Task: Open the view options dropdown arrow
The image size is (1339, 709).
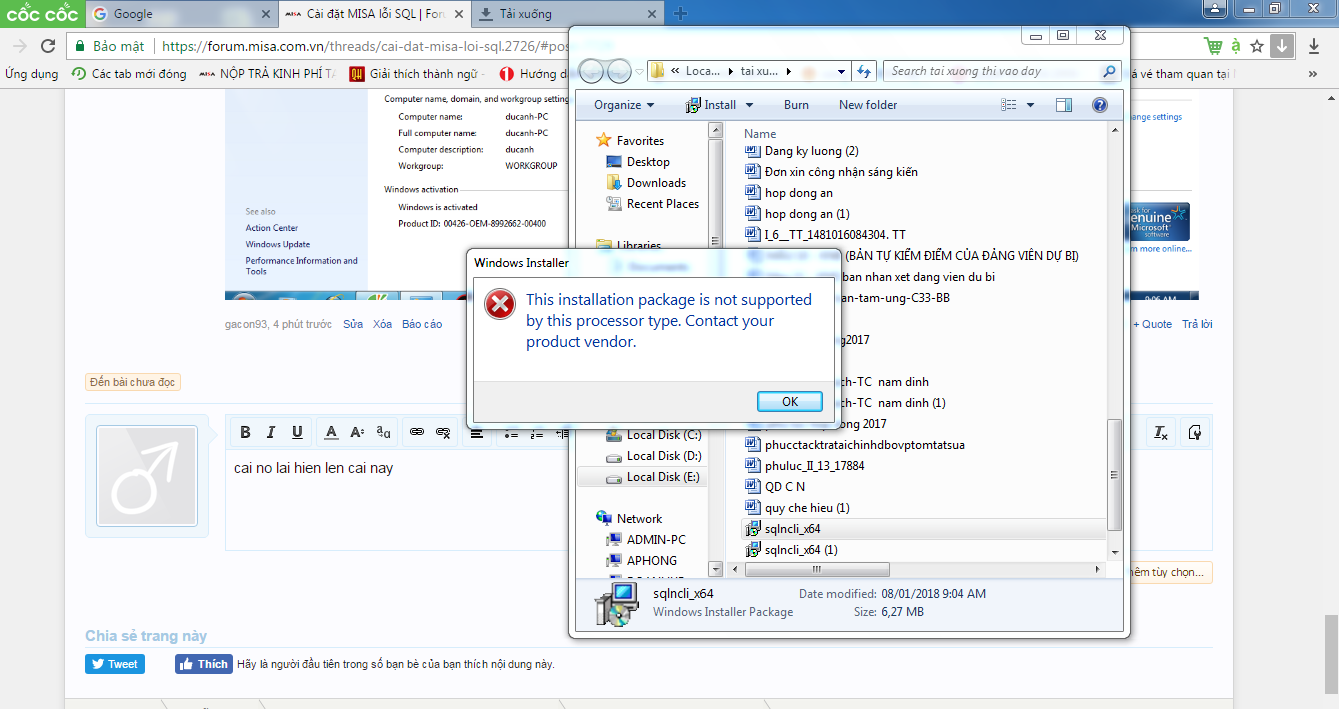Action: [1031, 105]
